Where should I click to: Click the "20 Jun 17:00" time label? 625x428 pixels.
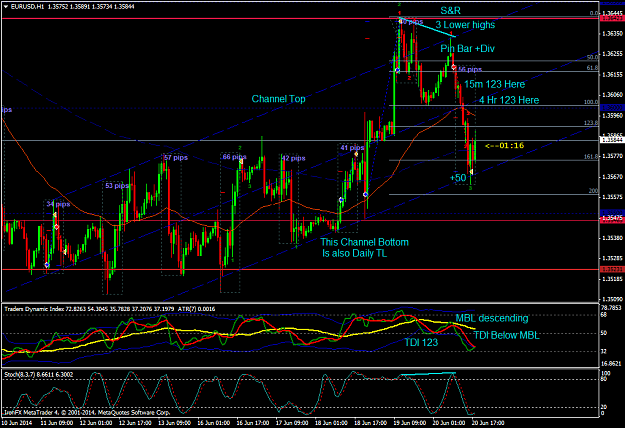point(488,423)
